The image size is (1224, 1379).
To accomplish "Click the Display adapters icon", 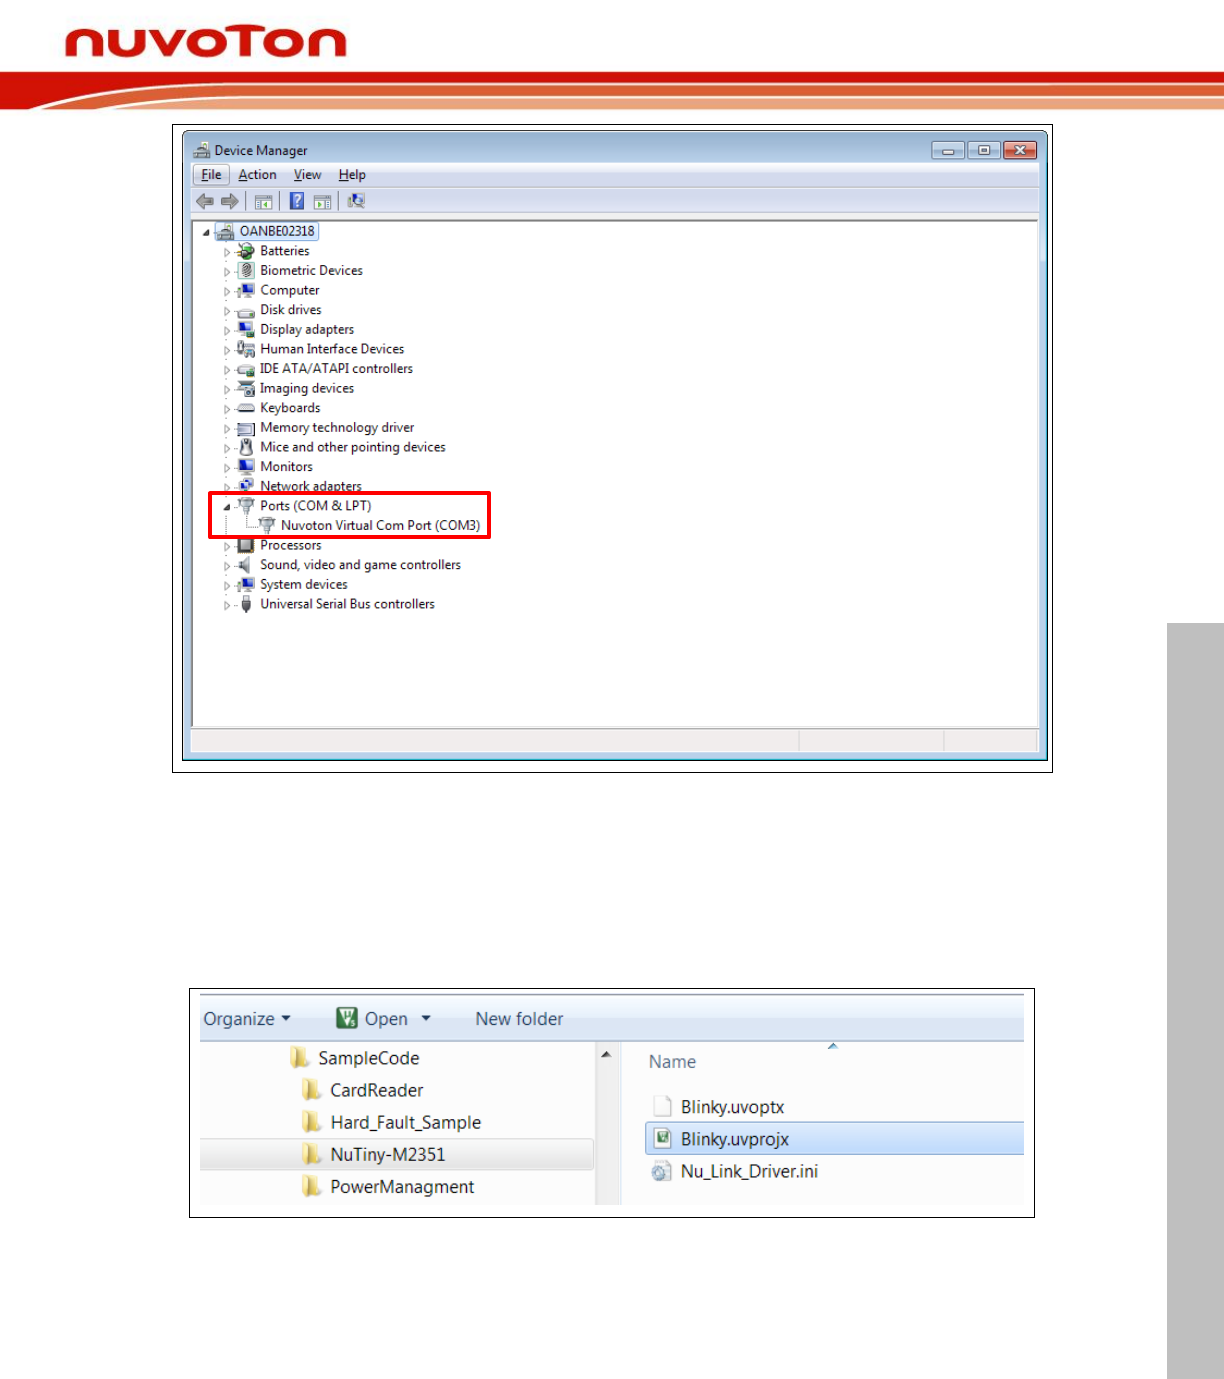I will point(246,329).
